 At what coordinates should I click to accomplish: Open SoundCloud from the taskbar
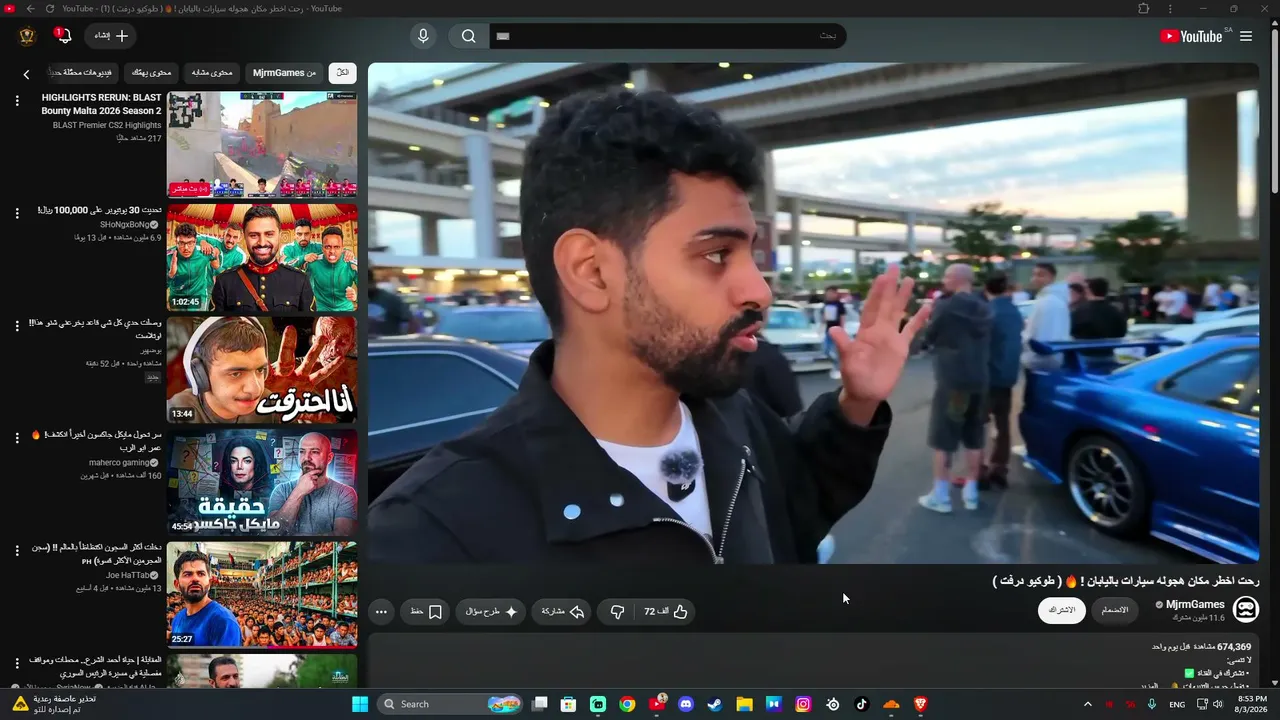891,704
